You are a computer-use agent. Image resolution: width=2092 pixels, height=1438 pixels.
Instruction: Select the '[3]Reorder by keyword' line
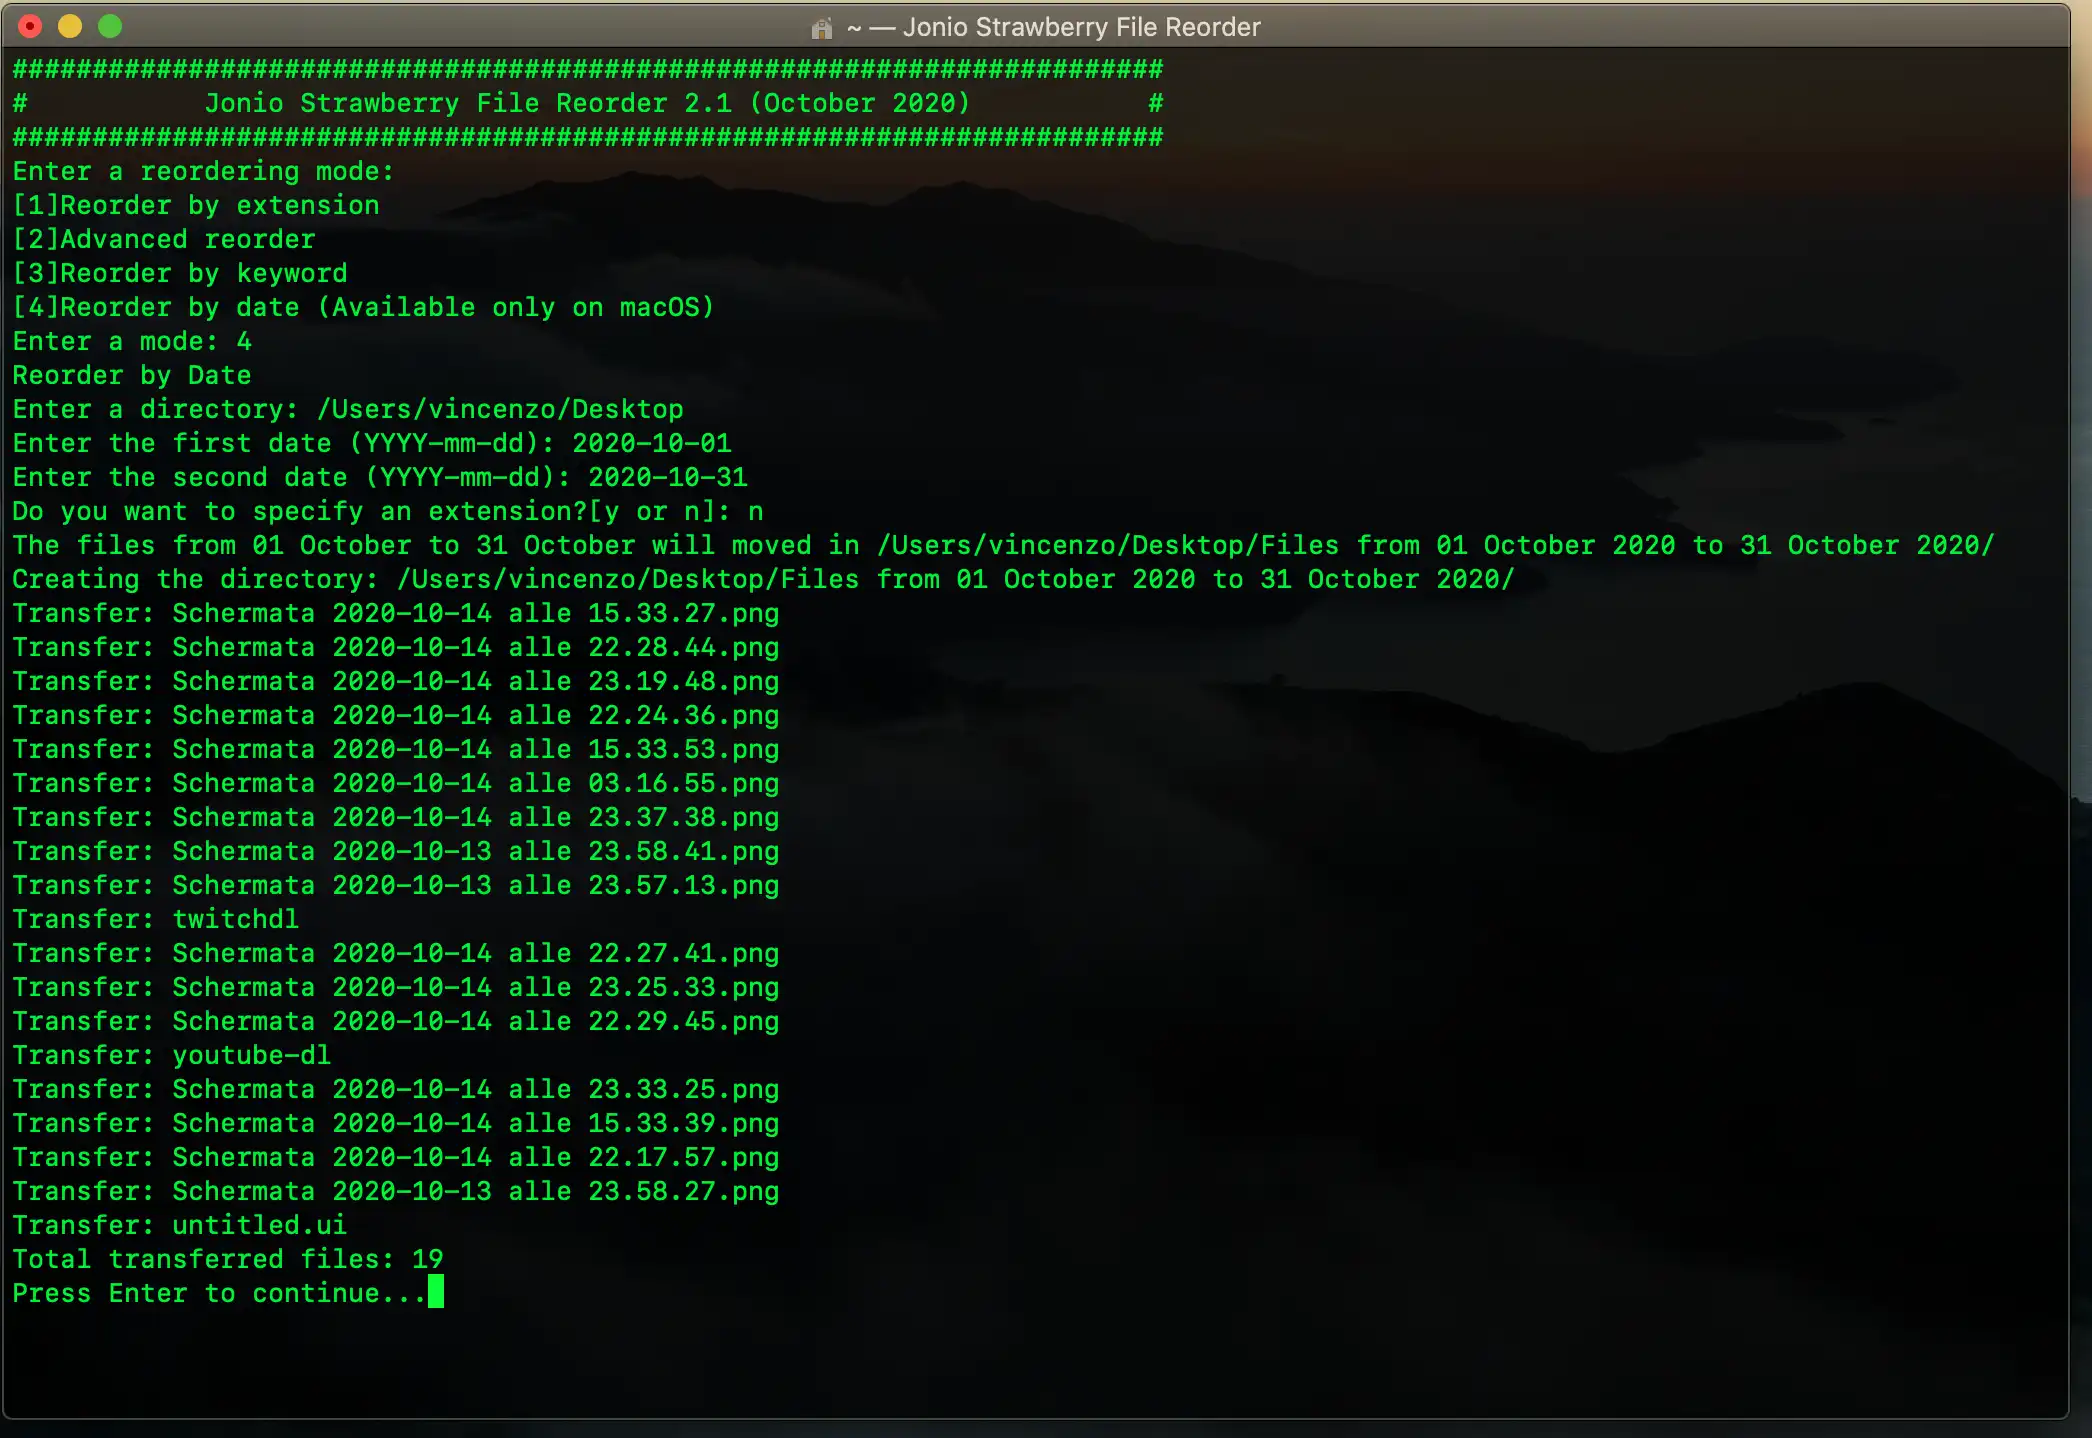[180, 273]
